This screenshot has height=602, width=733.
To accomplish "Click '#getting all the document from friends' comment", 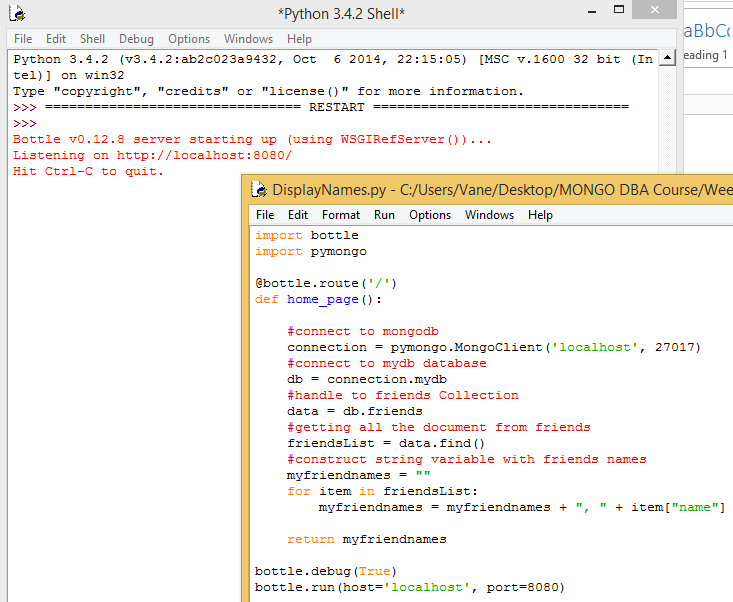I will (438, 427).
